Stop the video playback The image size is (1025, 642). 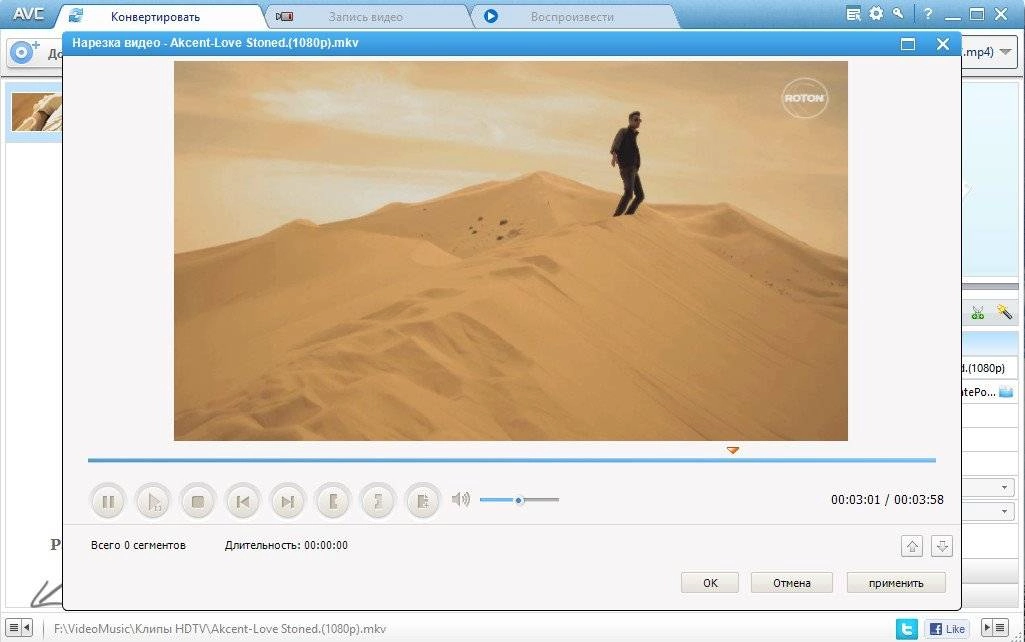click(197, 502)
